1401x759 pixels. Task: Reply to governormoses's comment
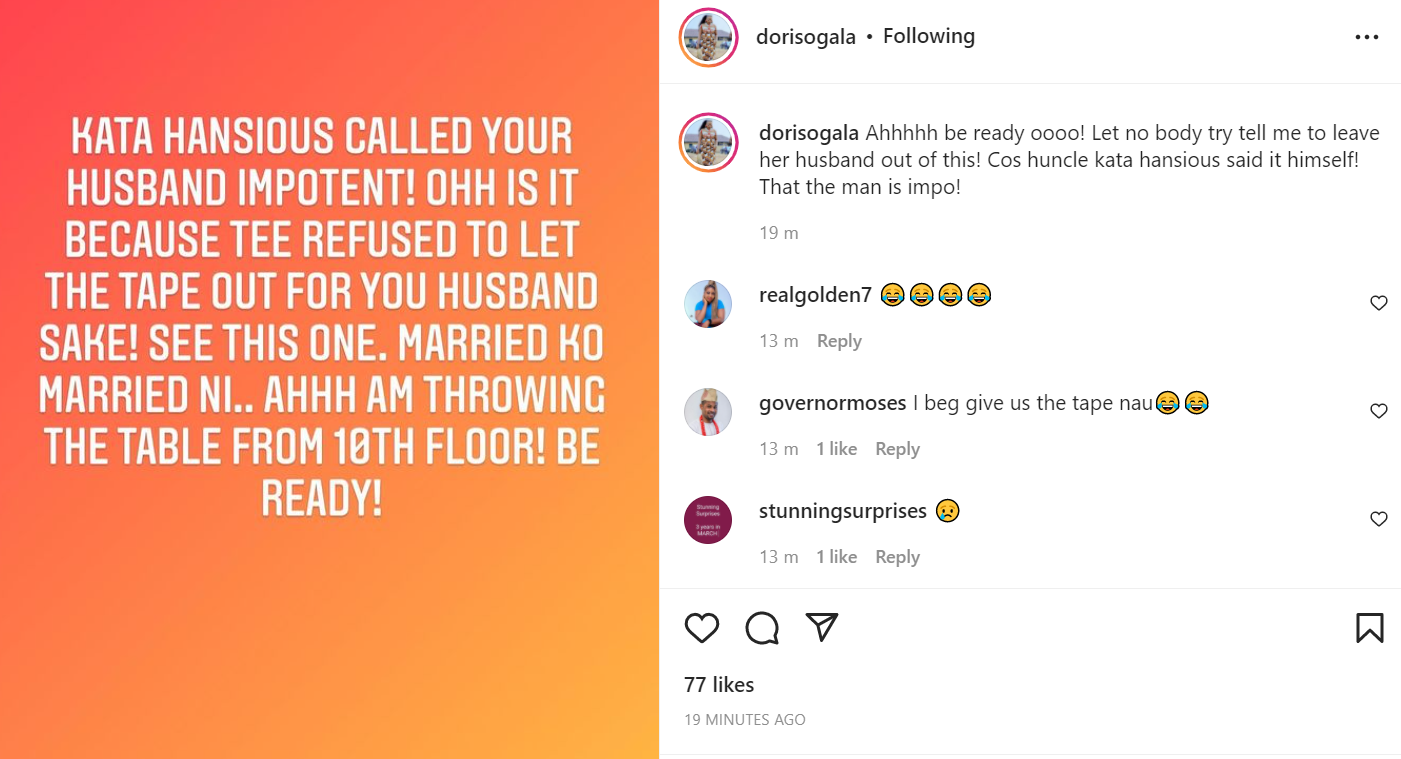point(897,449)
